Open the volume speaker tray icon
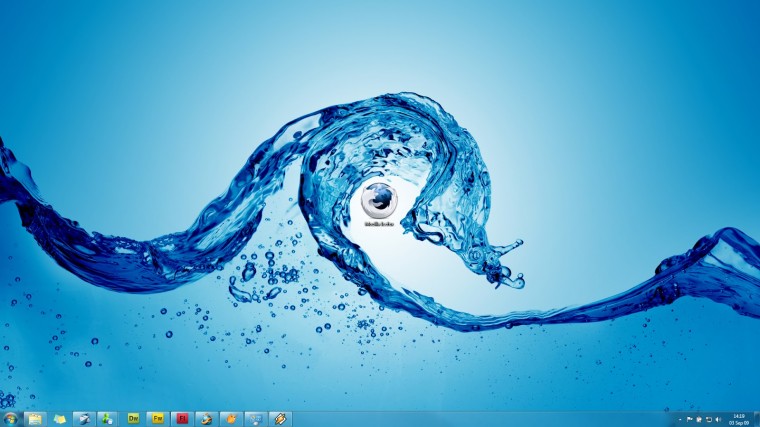760x427 pixels. pos(718,420)
